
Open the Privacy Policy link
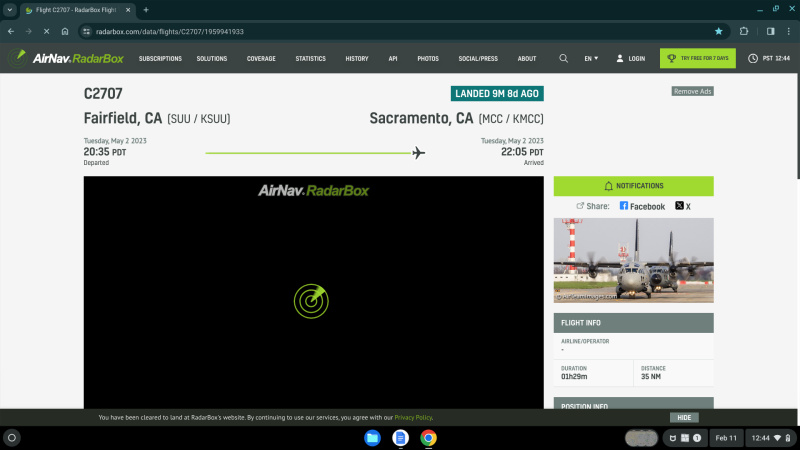(413, 417)
